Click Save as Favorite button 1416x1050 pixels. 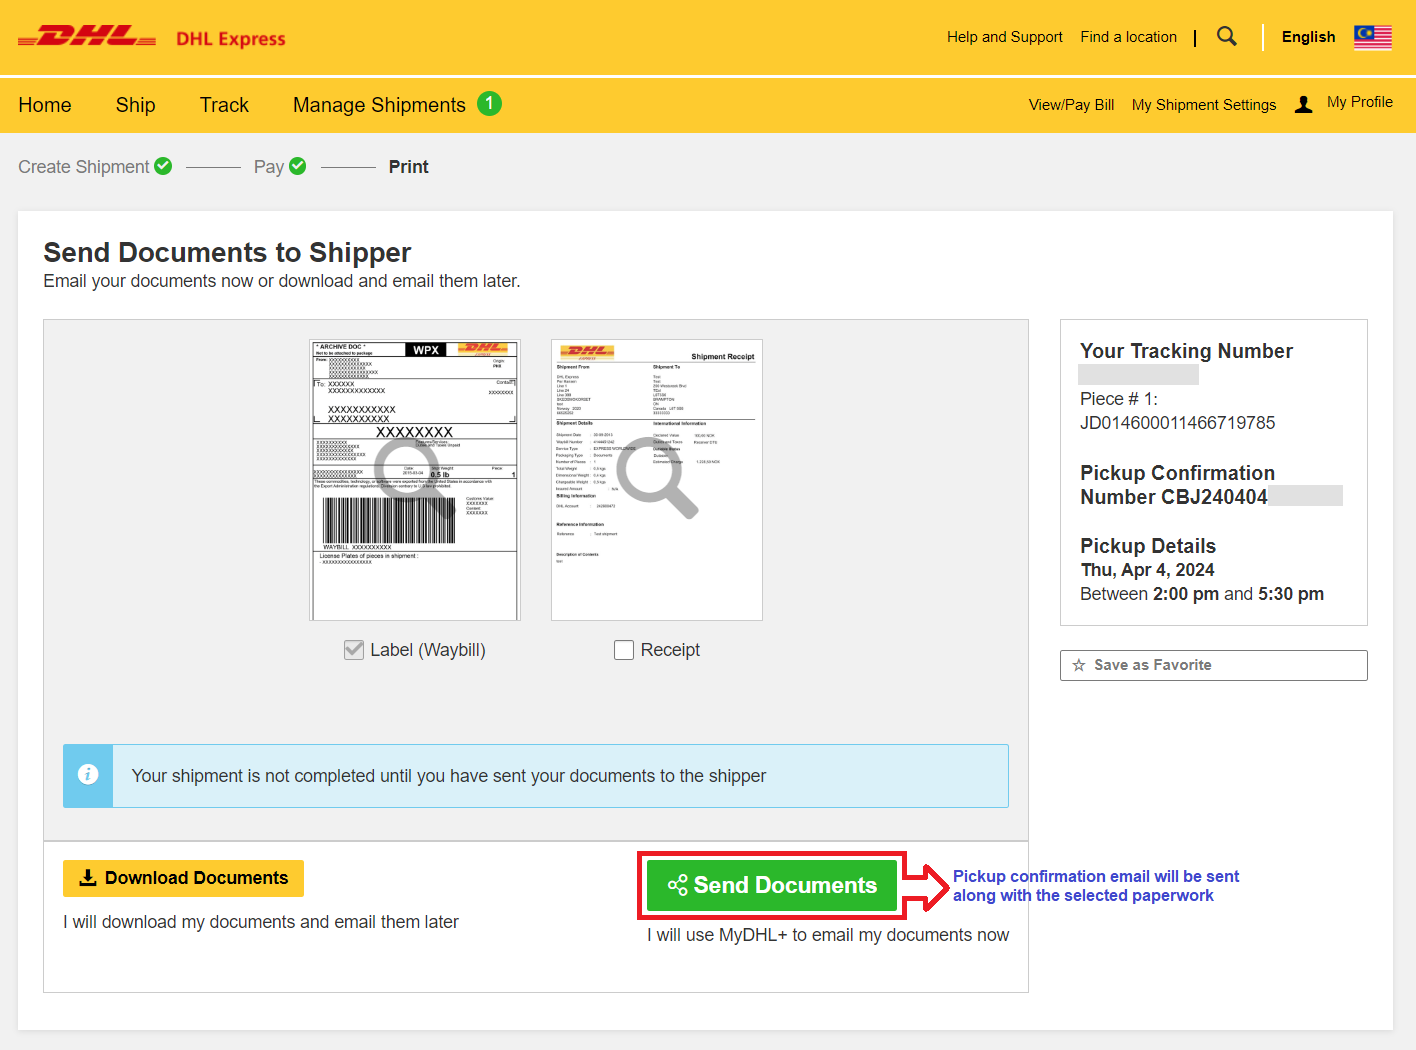pos(1213,665)
